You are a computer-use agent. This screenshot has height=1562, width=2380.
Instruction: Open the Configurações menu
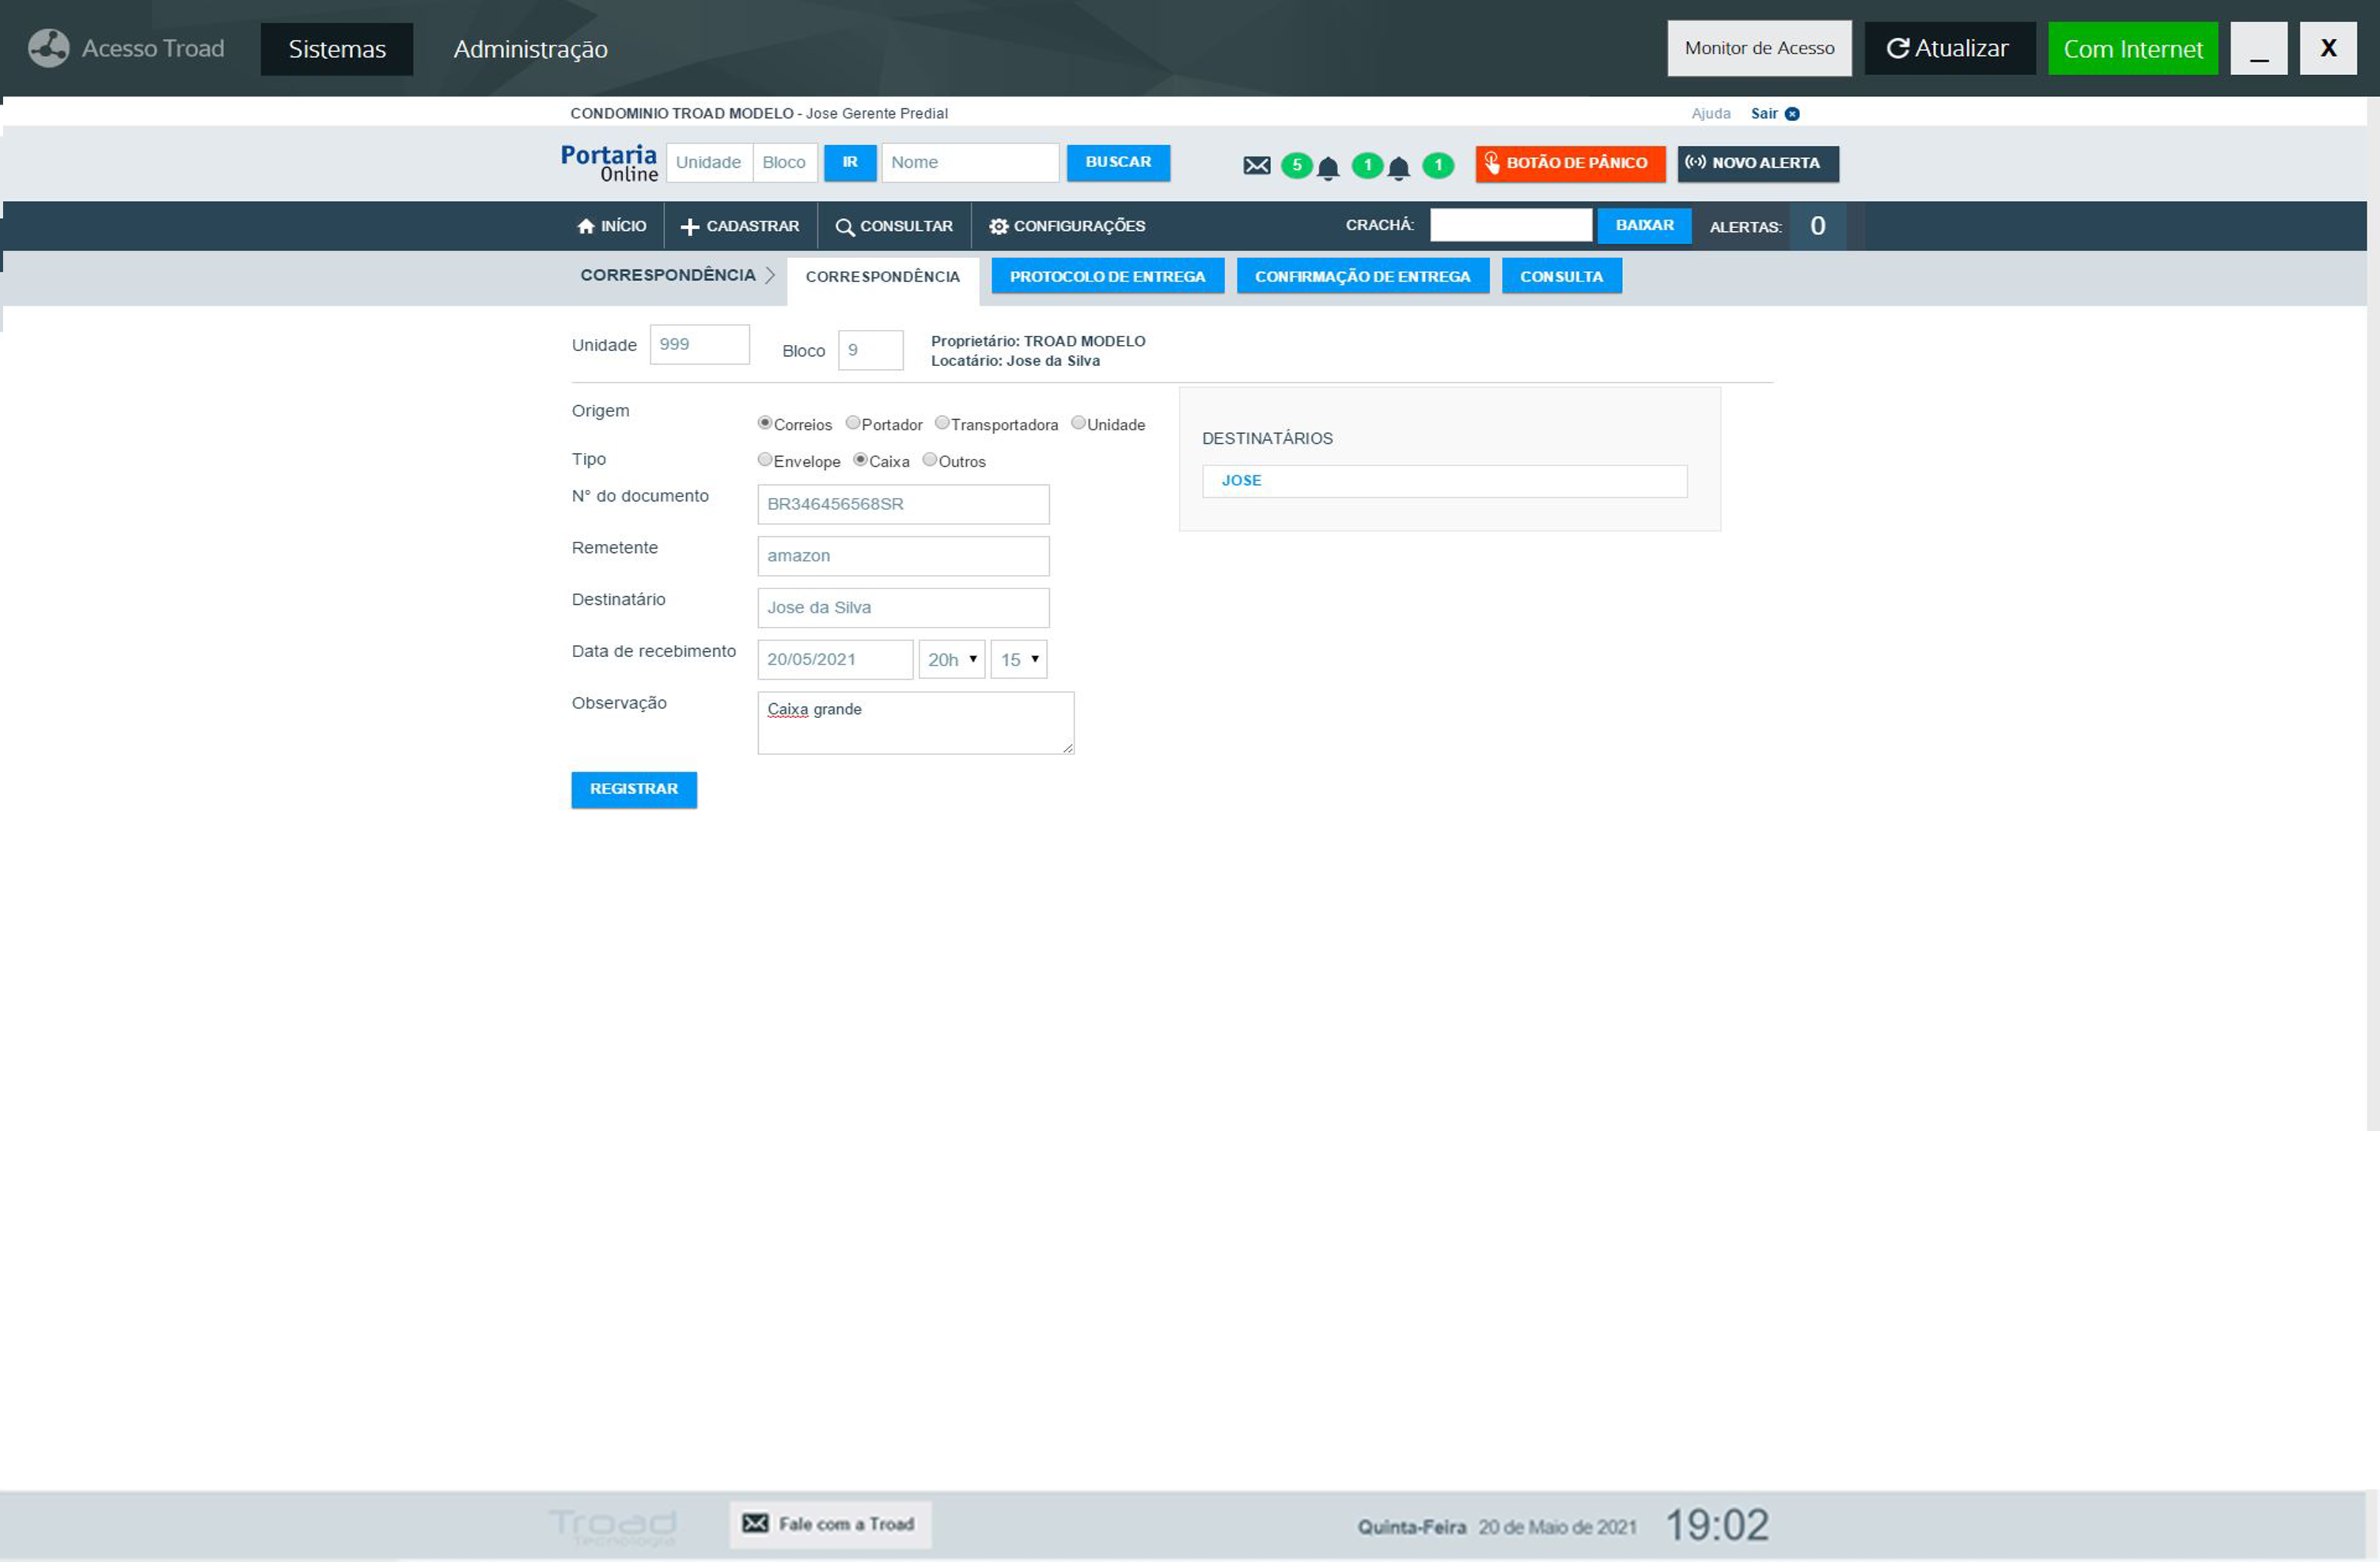point(1067,226)
